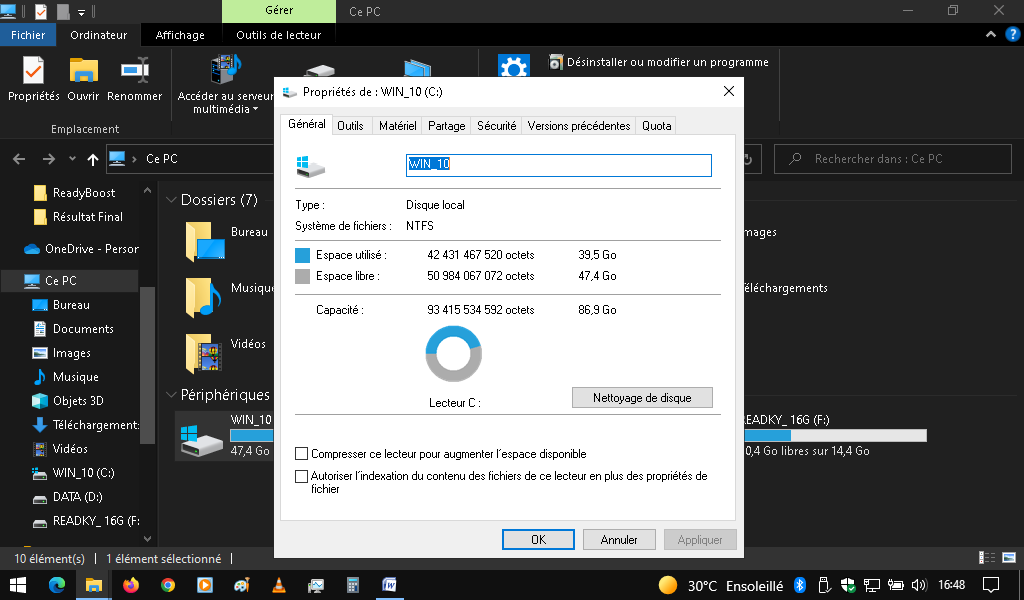This screenshot has width=1024, height=600.
Task: Collapse the Périphériques group
Action: [172, 395]
